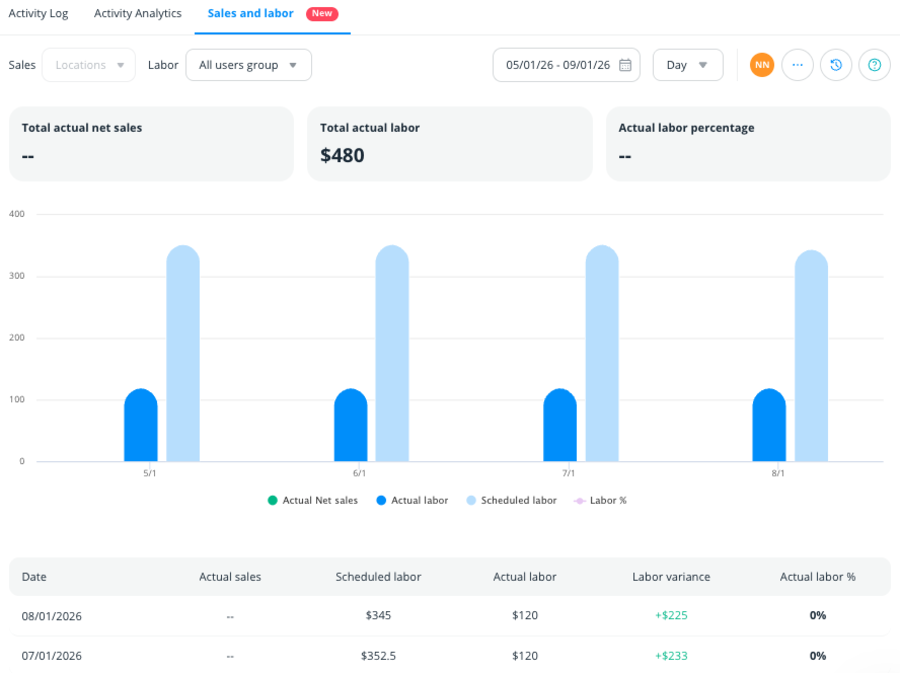Click the +$225 labor variance value
The height and width of the screenshot is (673, 900).
click(671, 615)
